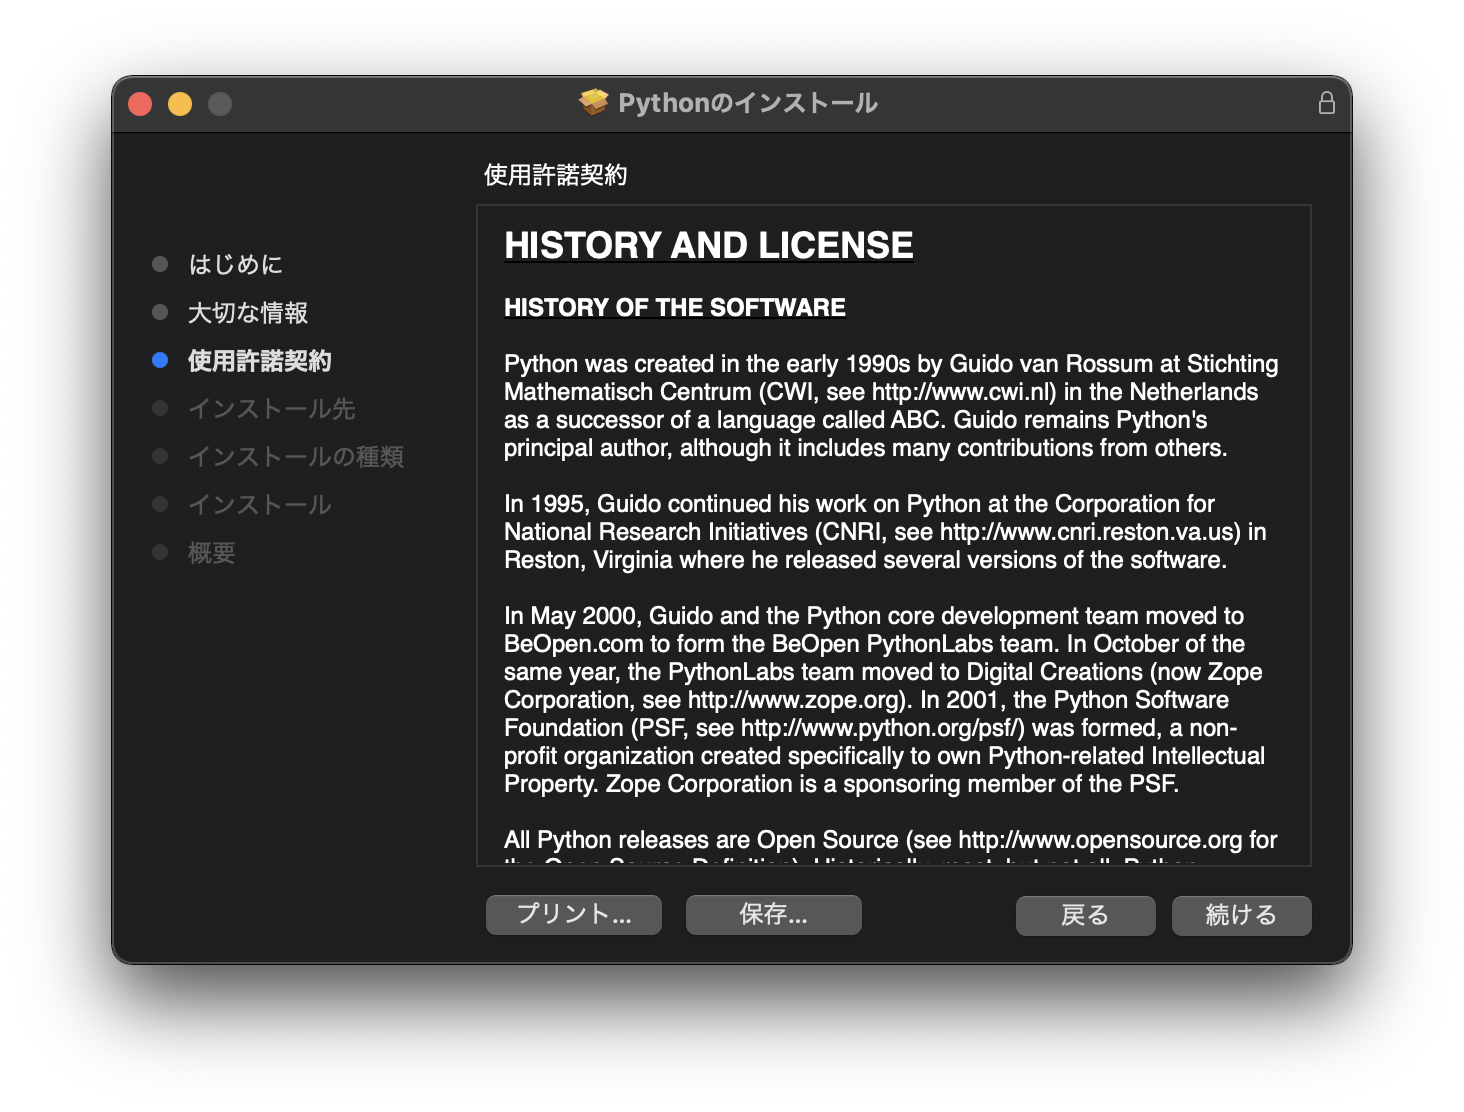Click the lock icon in title bar

1326,103
